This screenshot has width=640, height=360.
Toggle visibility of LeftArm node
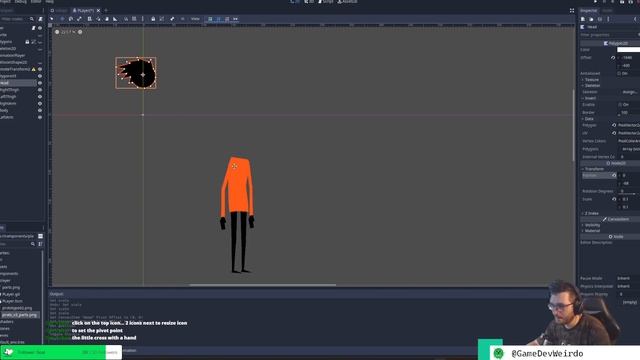[x=40, y=117]
